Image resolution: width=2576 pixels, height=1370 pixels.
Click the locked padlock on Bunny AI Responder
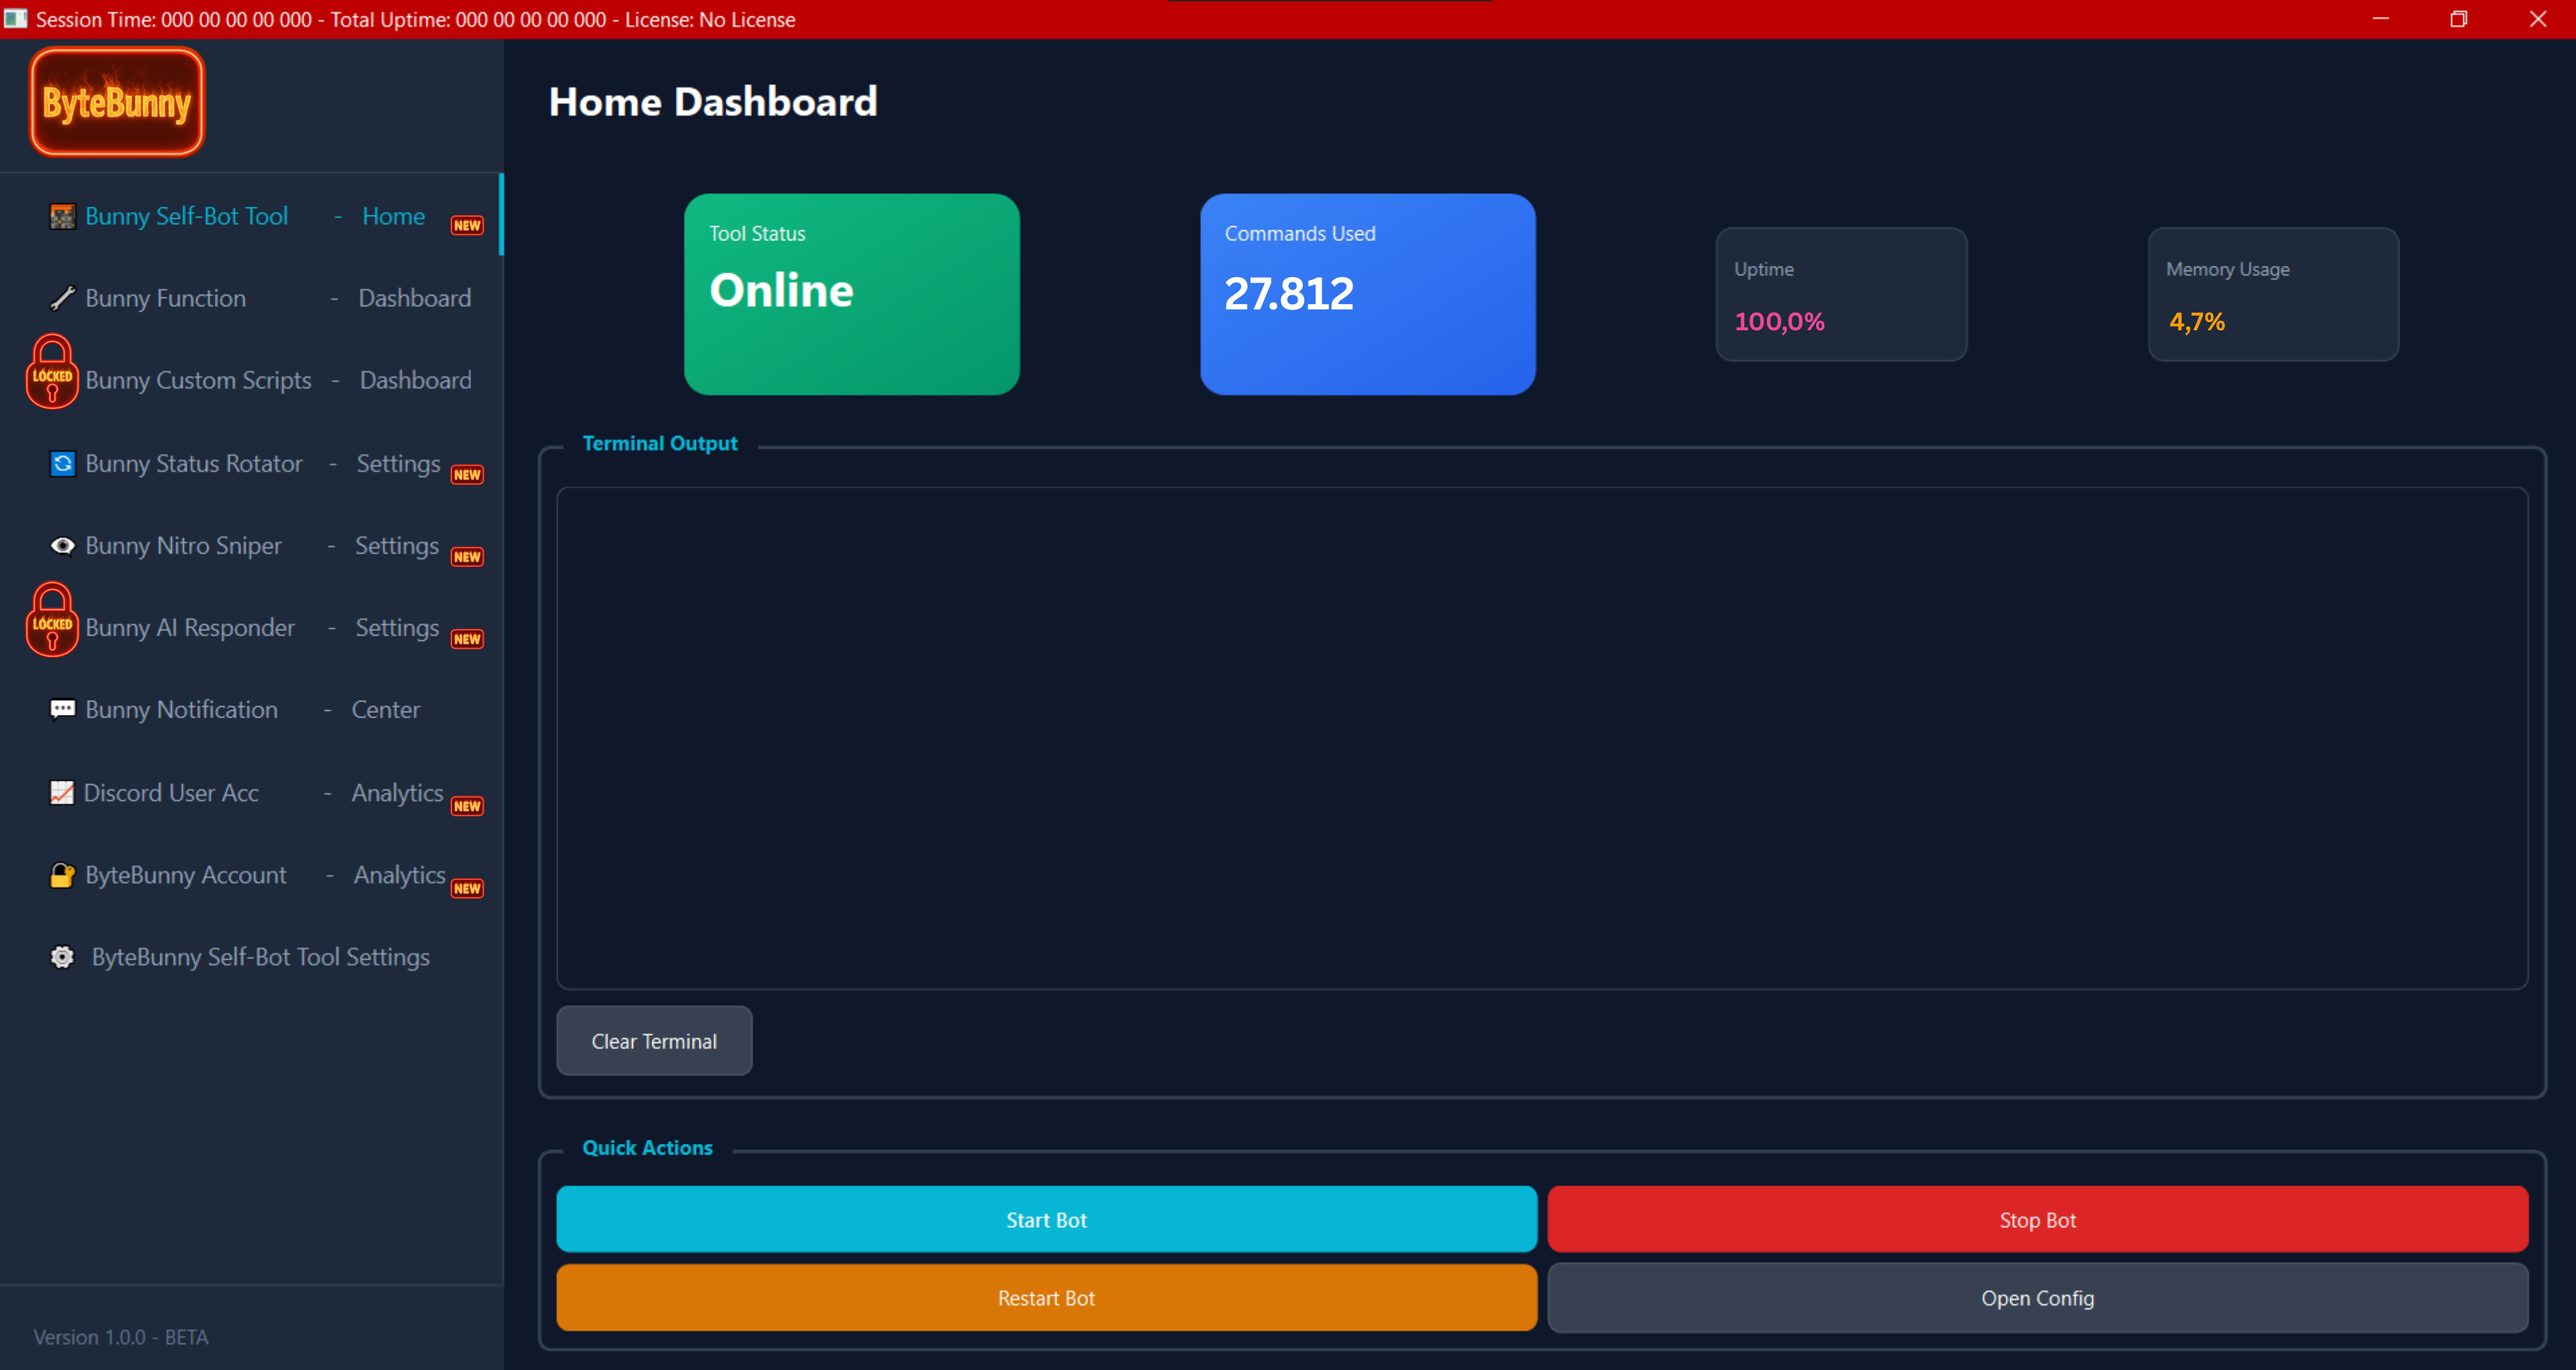[x=52, y=620]
